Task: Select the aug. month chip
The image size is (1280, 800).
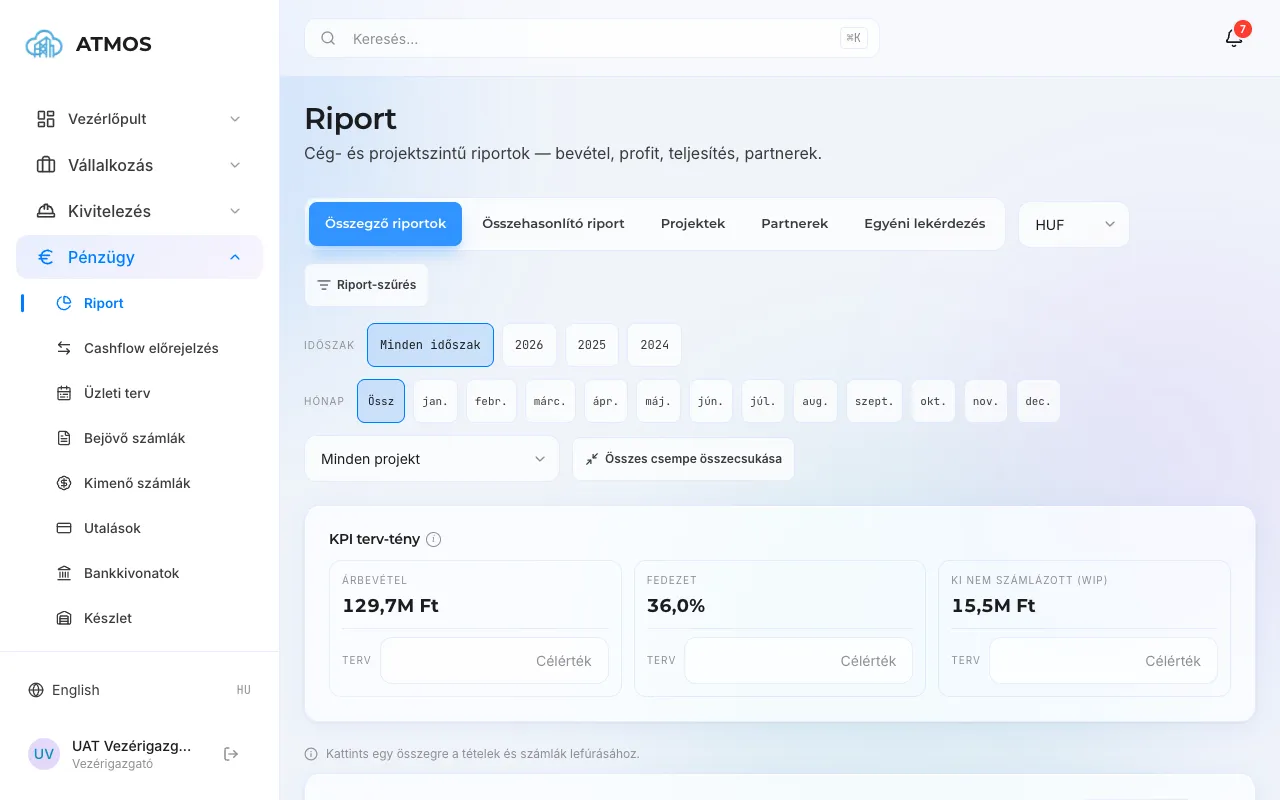Action: click(x=816, y=401)
